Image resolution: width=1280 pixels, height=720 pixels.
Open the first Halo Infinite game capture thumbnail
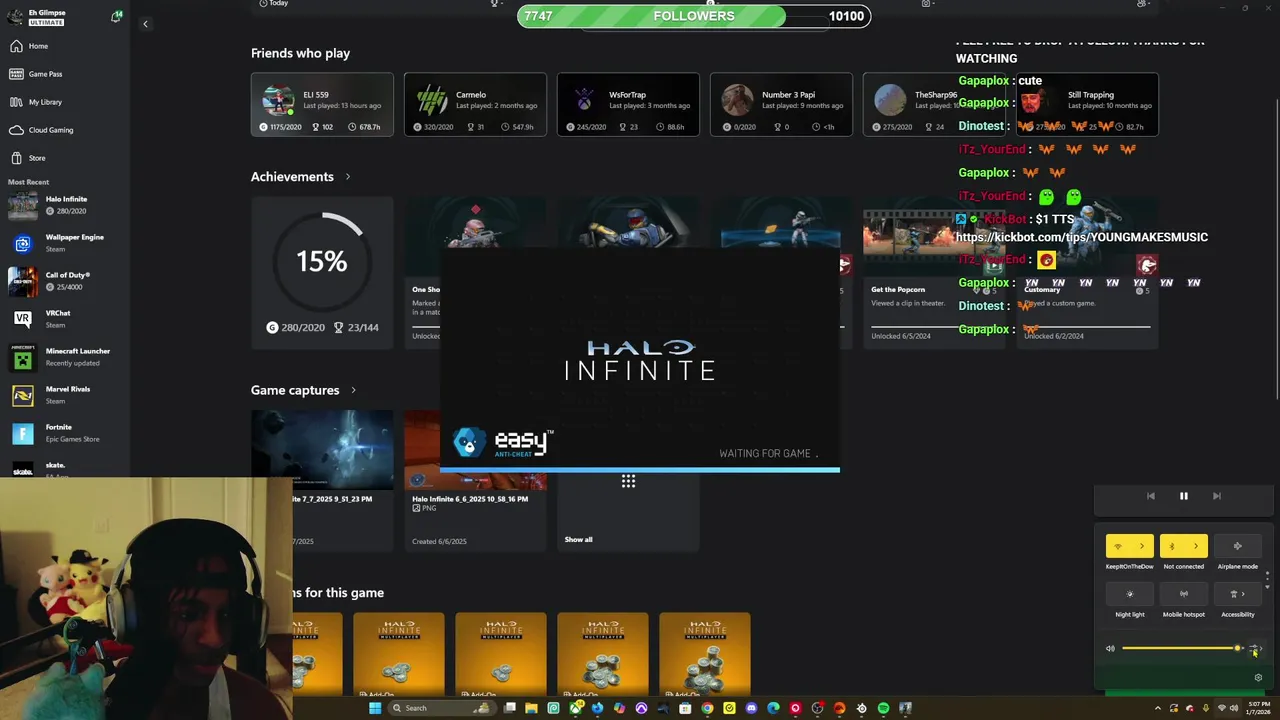coord(322,450)
